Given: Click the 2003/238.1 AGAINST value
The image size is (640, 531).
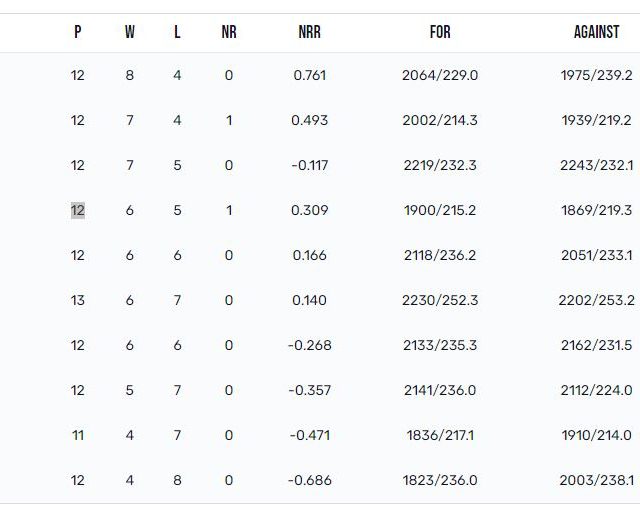Looking at the screenshot, I should 596,480.
